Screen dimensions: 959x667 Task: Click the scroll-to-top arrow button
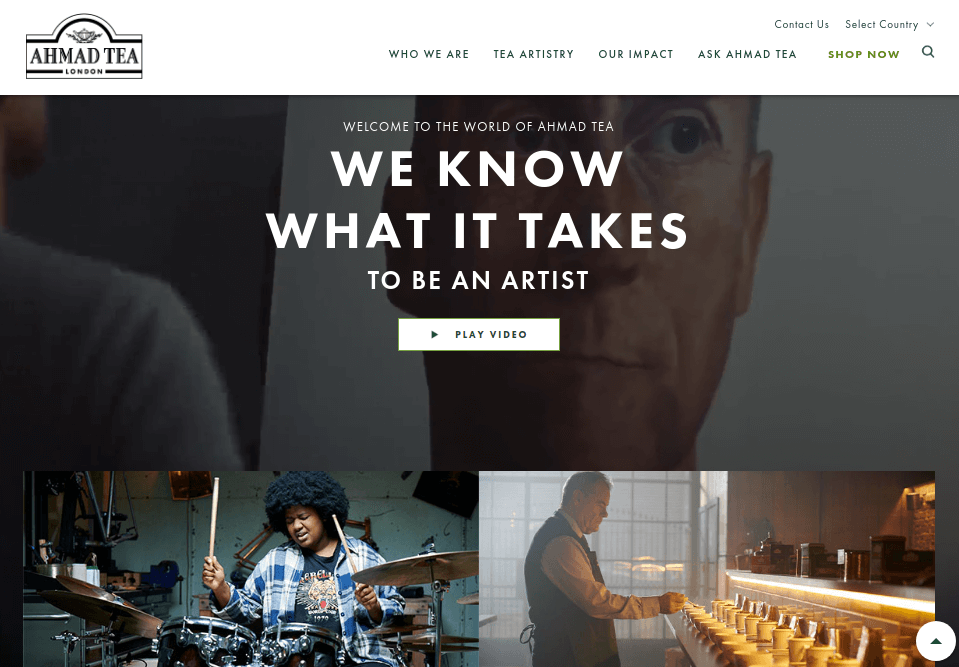click(935, 641)
